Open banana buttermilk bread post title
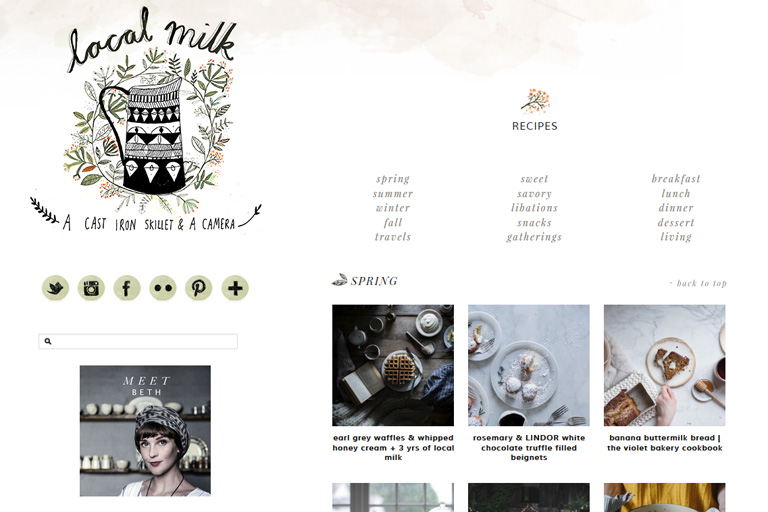The height and width of the screenshot is (512, 768). pyautogui.click(x=665, y=443)
